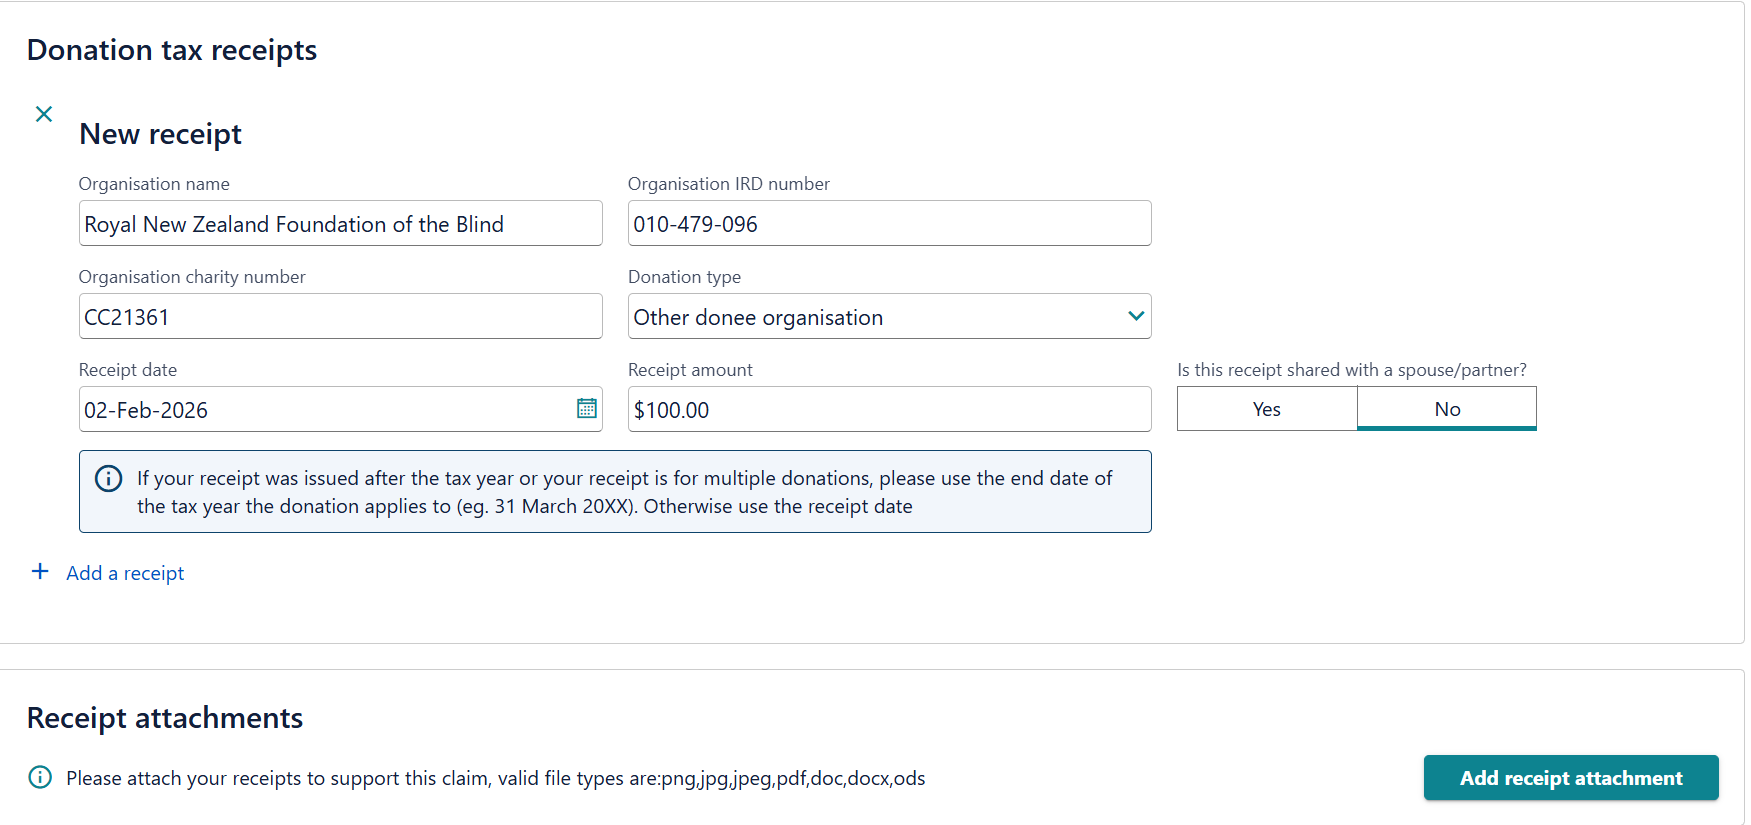Screen dimensions: 1751x825
Task: Click the Receipt amount field
Action: pyautogui.click(x=889, y=408)
